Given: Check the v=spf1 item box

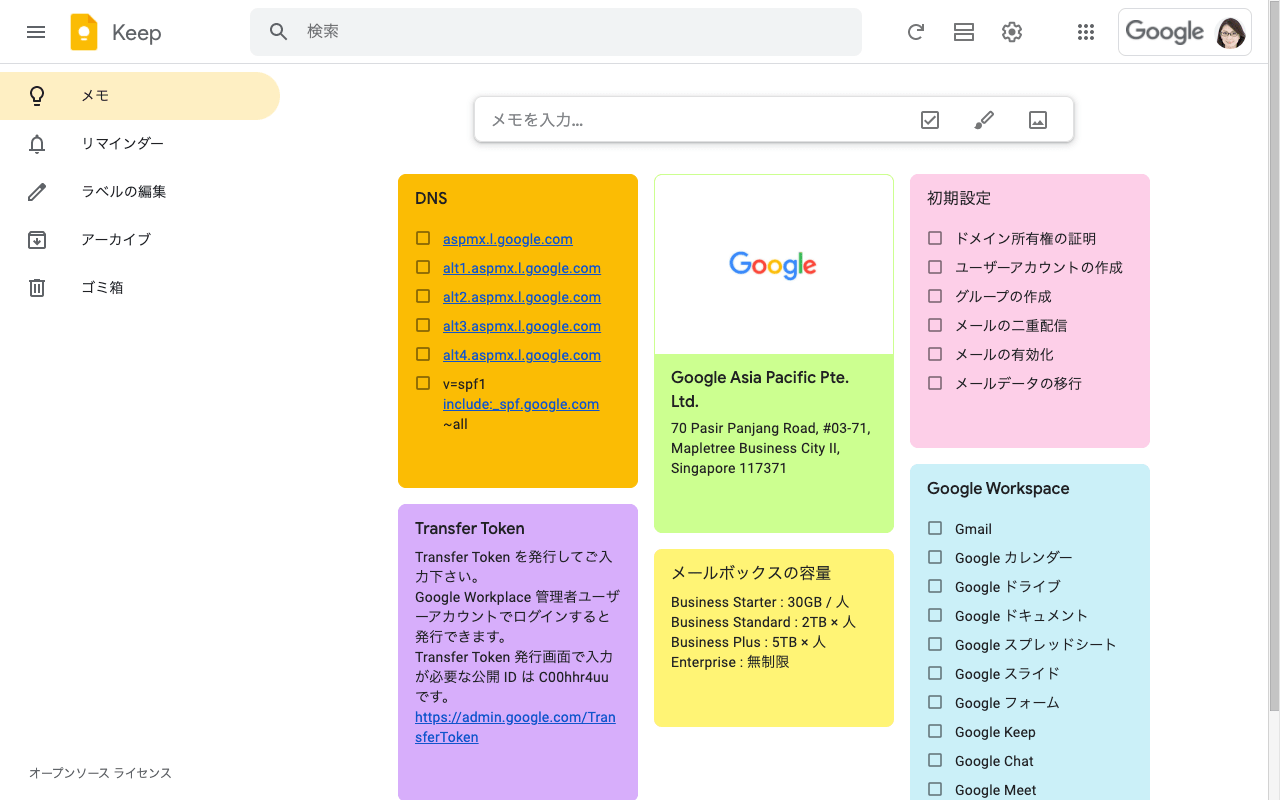Looking at the screenshot, I should point(423,383).
